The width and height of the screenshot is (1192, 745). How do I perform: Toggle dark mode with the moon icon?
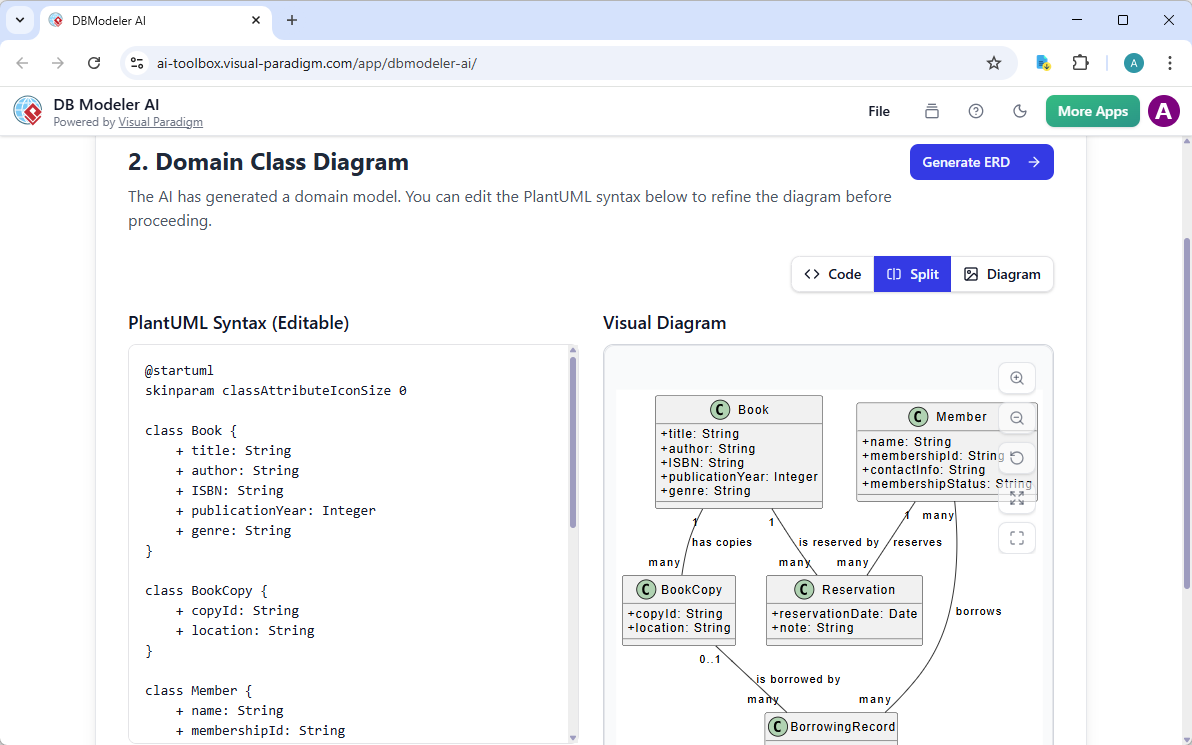(1020, 111)
